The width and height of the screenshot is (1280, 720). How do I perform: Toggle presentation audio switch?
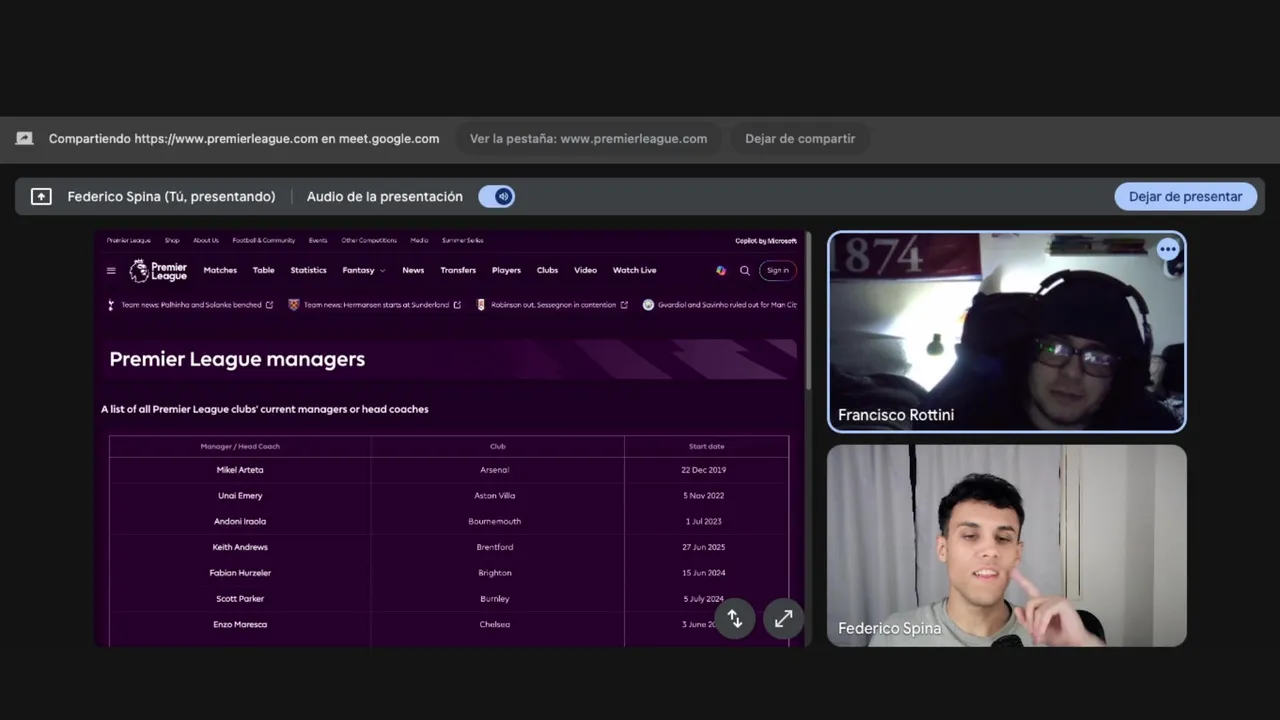497,197
